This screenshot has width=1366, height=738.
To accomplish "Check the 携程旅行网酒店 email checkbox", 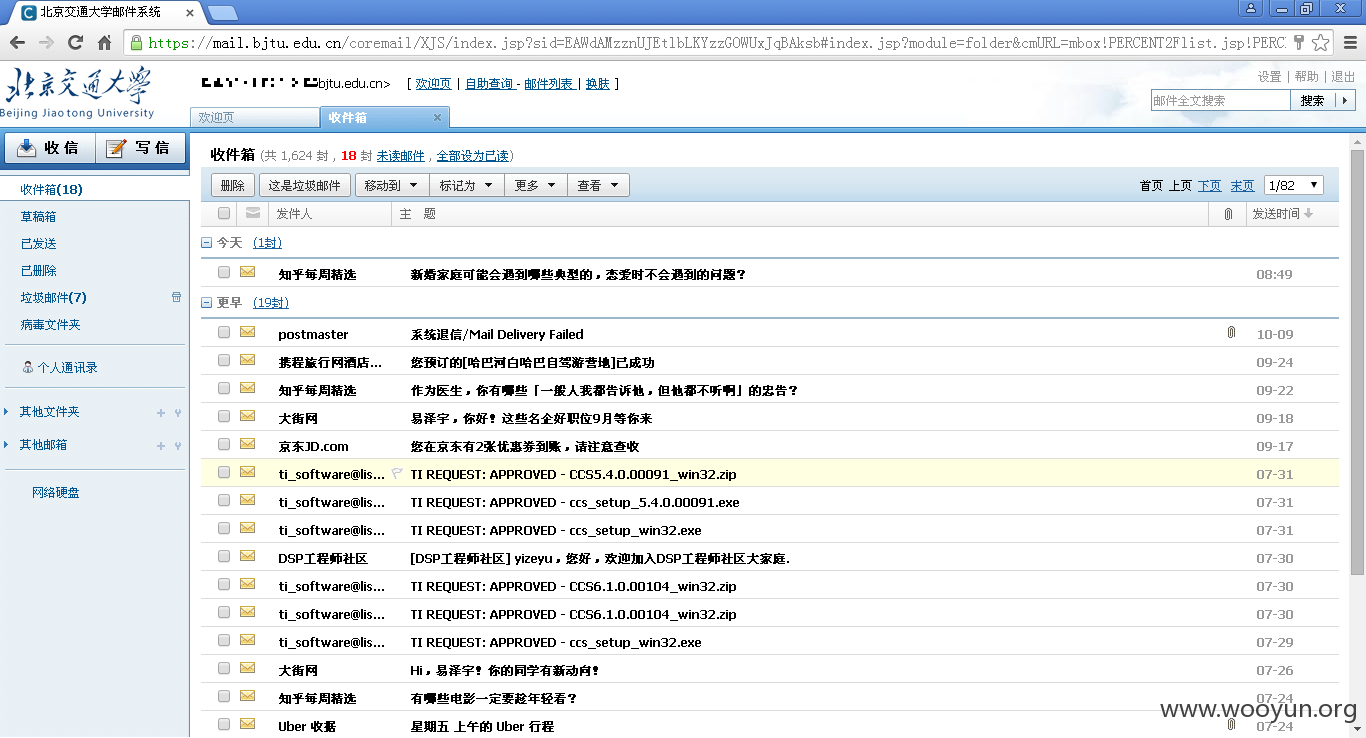I will (224, 361).
